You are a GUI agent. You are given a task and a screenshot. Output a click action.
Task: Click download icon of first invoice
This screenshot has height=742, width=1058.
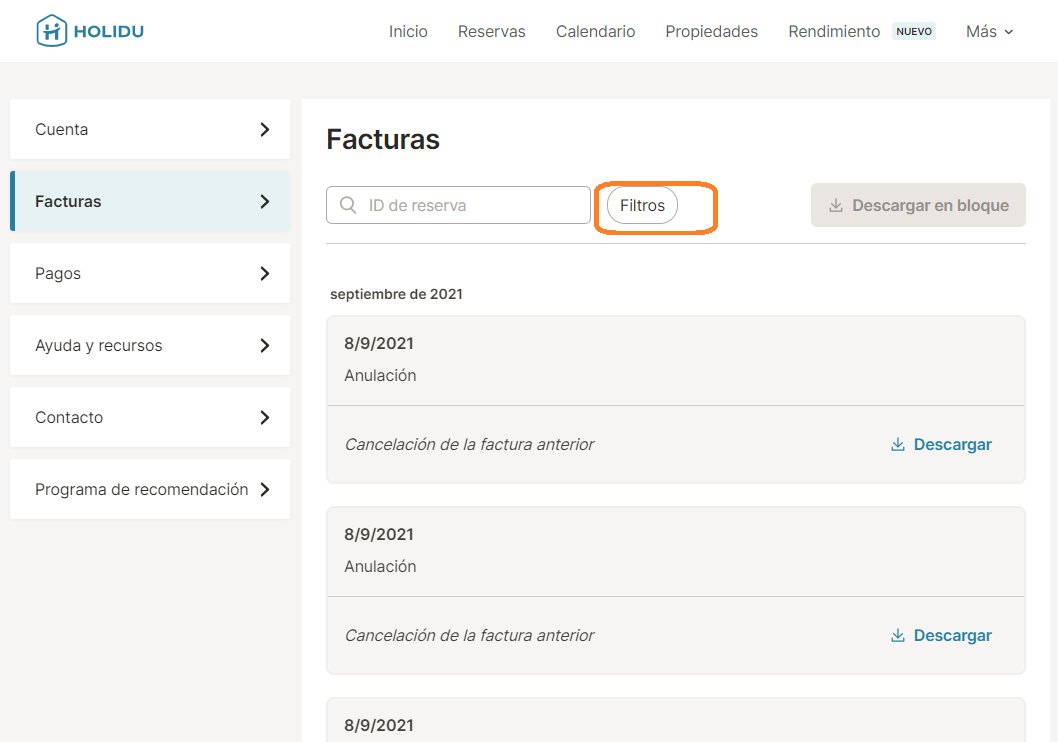[x=898, y=444]
